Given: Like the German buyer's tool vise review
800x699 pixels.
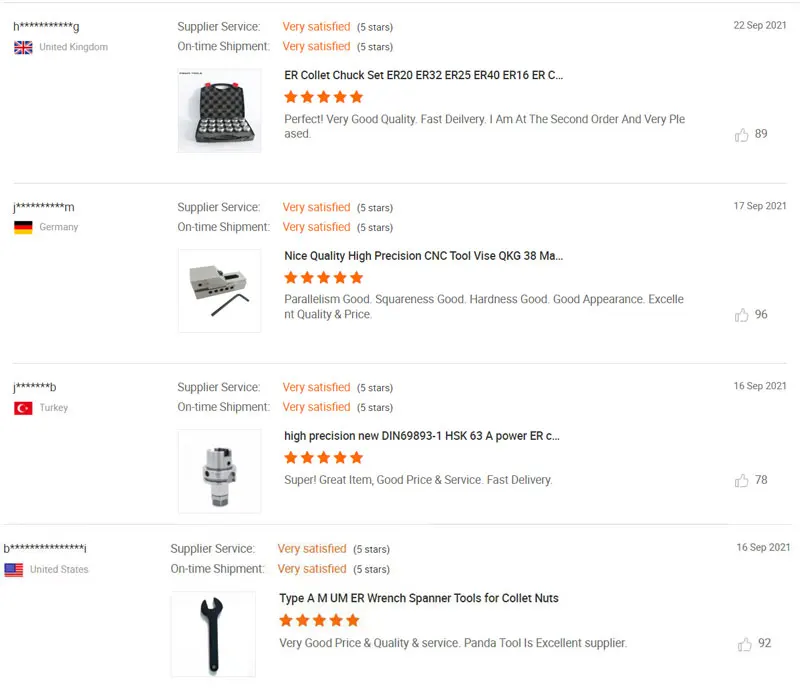Looking at the screenshot, I should click(741, 315).
